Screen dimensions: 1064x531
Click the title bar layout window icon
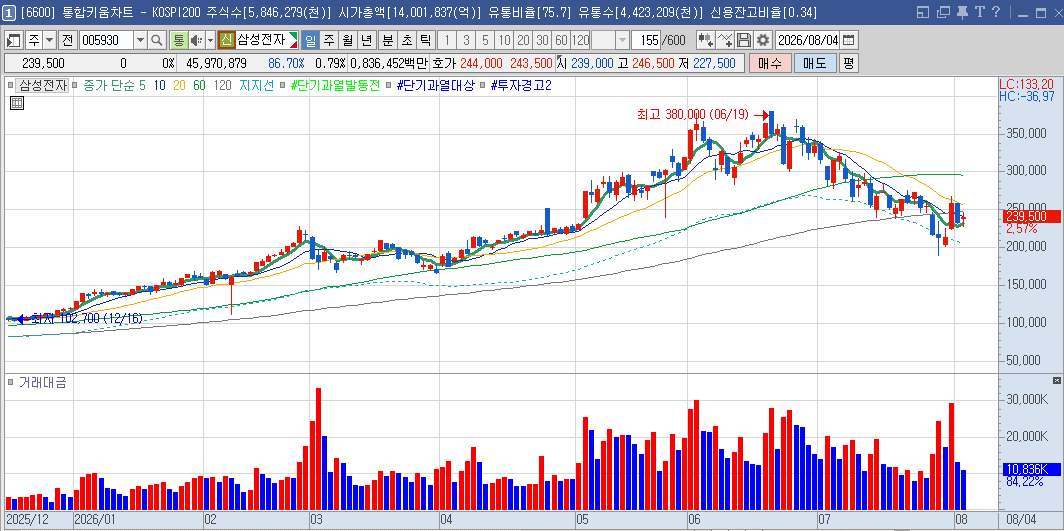[923, 12]
